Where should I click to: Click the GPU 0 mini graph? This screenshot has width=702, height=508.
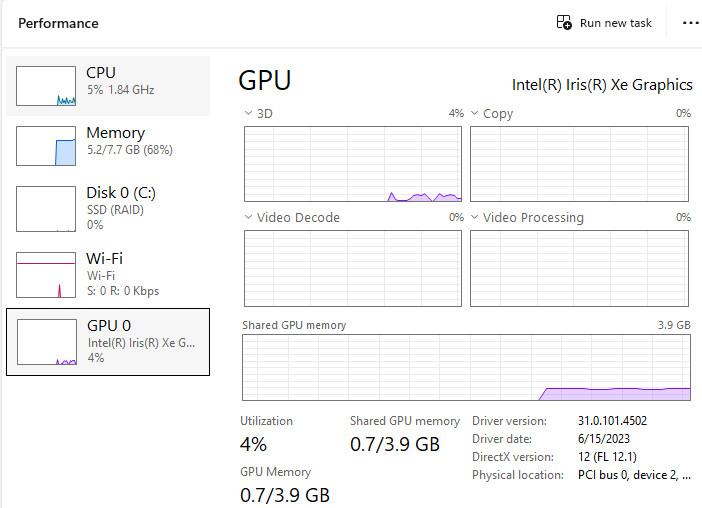47,342
